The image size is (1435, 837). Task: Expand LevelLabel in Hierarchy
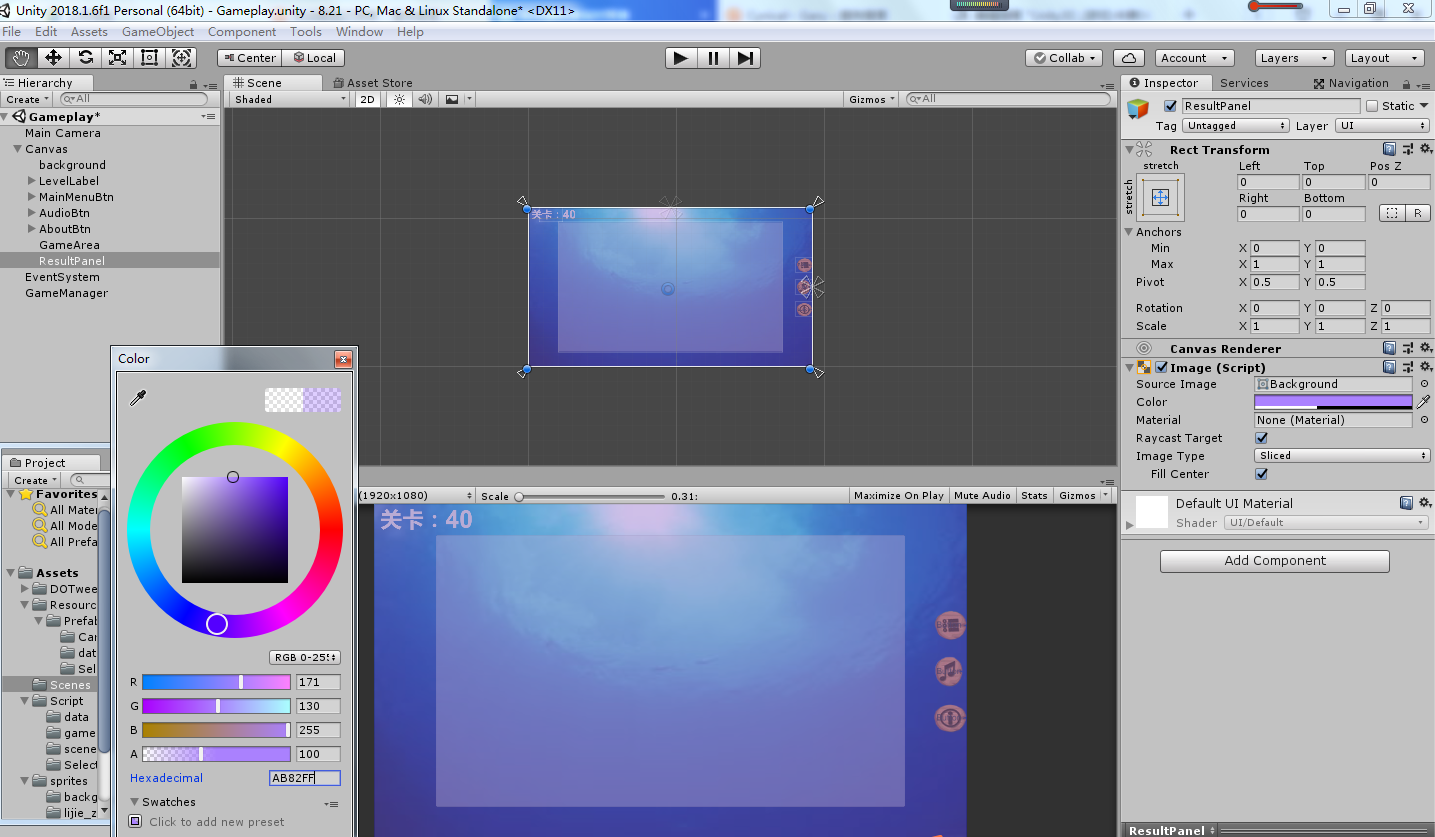coord(32,181)
